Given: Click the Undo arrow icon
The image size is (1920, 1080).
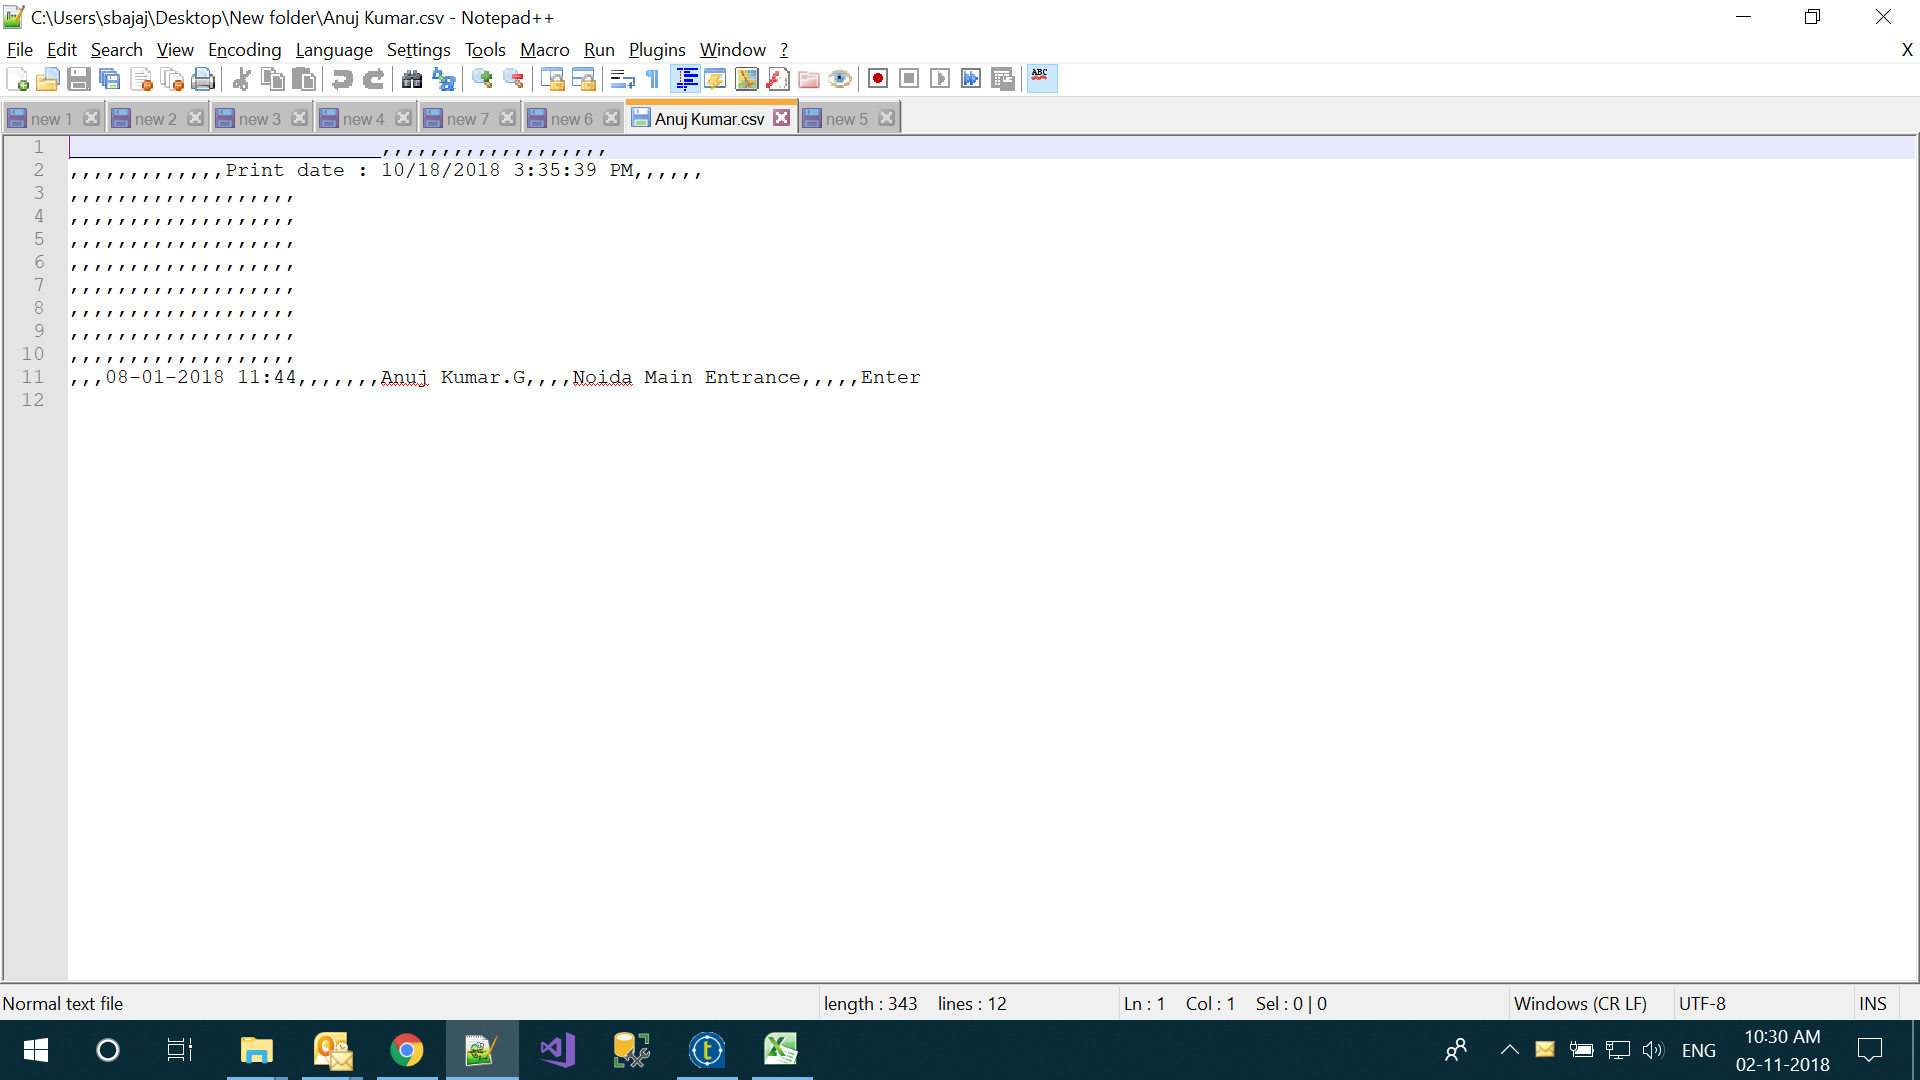Looking at the screenshot, I should coord(342,79).
